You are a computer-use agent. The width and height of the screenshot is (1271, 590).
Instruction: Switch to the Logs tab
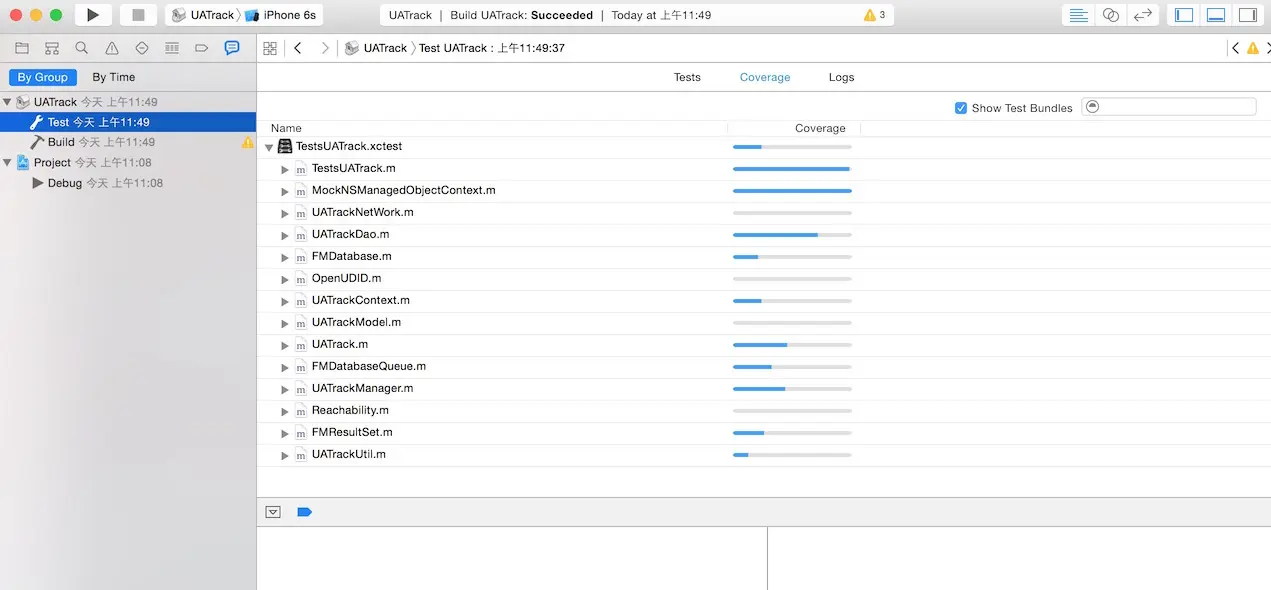842,77
